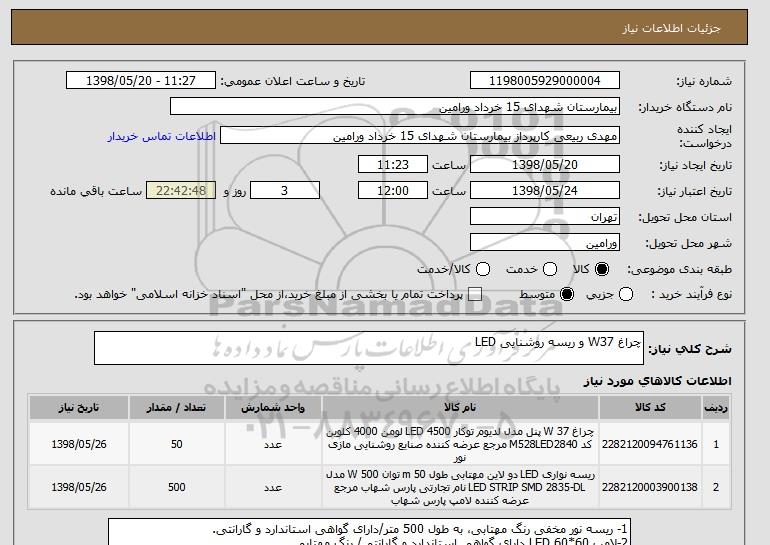
Task: Click the نام کالا column header
Action: pyautogui.click(x=460, y=408)
